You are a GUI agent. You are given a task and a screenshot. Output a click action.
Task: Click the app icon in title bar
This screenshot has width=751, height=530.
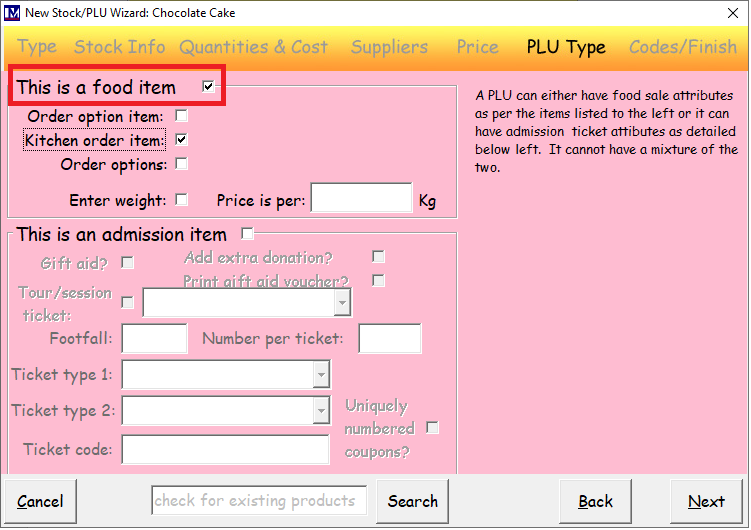pos(12,12)
